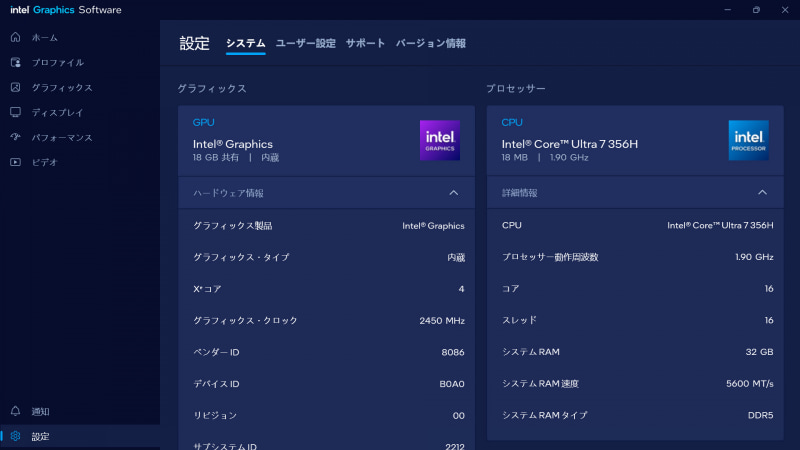The image size is (800, 450).
Task: Click the Xeコア value 4
Action: point(461,289)
